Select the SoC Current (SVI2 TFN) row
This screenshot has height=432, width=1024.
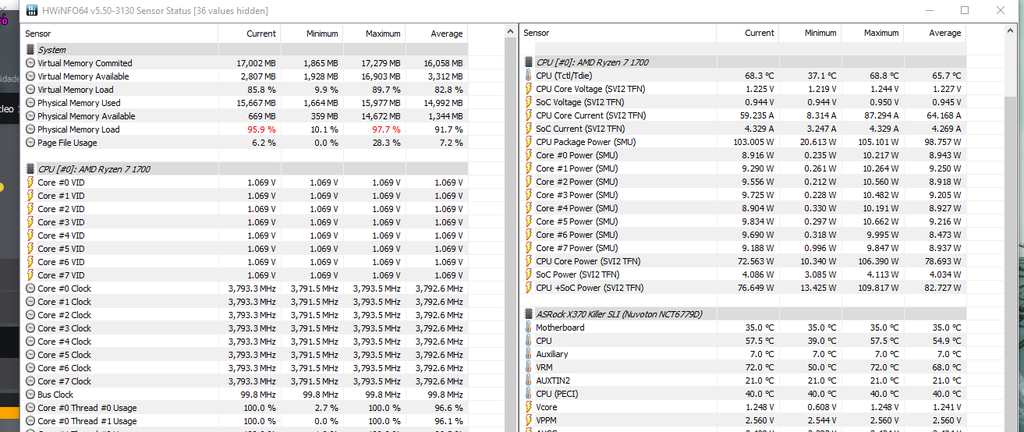tap(743, 129)
